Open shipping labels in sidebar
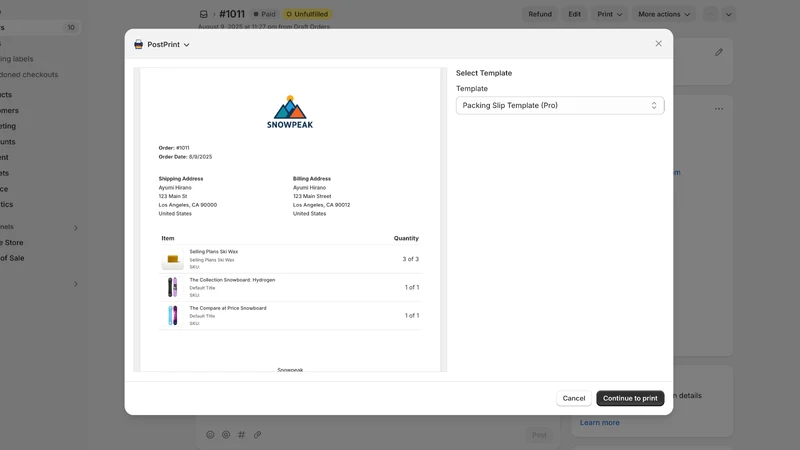 click(17, 59)
